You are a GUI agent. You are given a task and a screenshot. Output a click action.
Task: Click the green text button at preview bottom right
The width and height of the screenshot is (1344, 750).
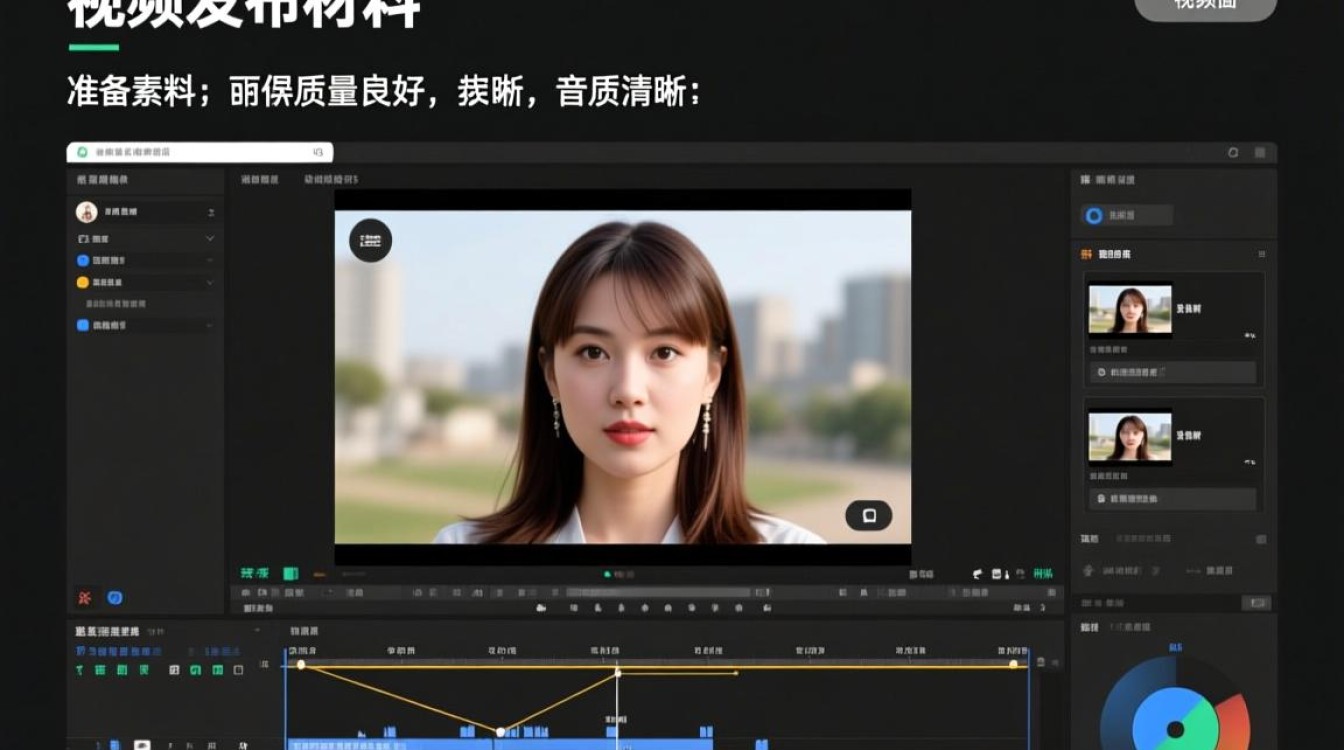1043,574
